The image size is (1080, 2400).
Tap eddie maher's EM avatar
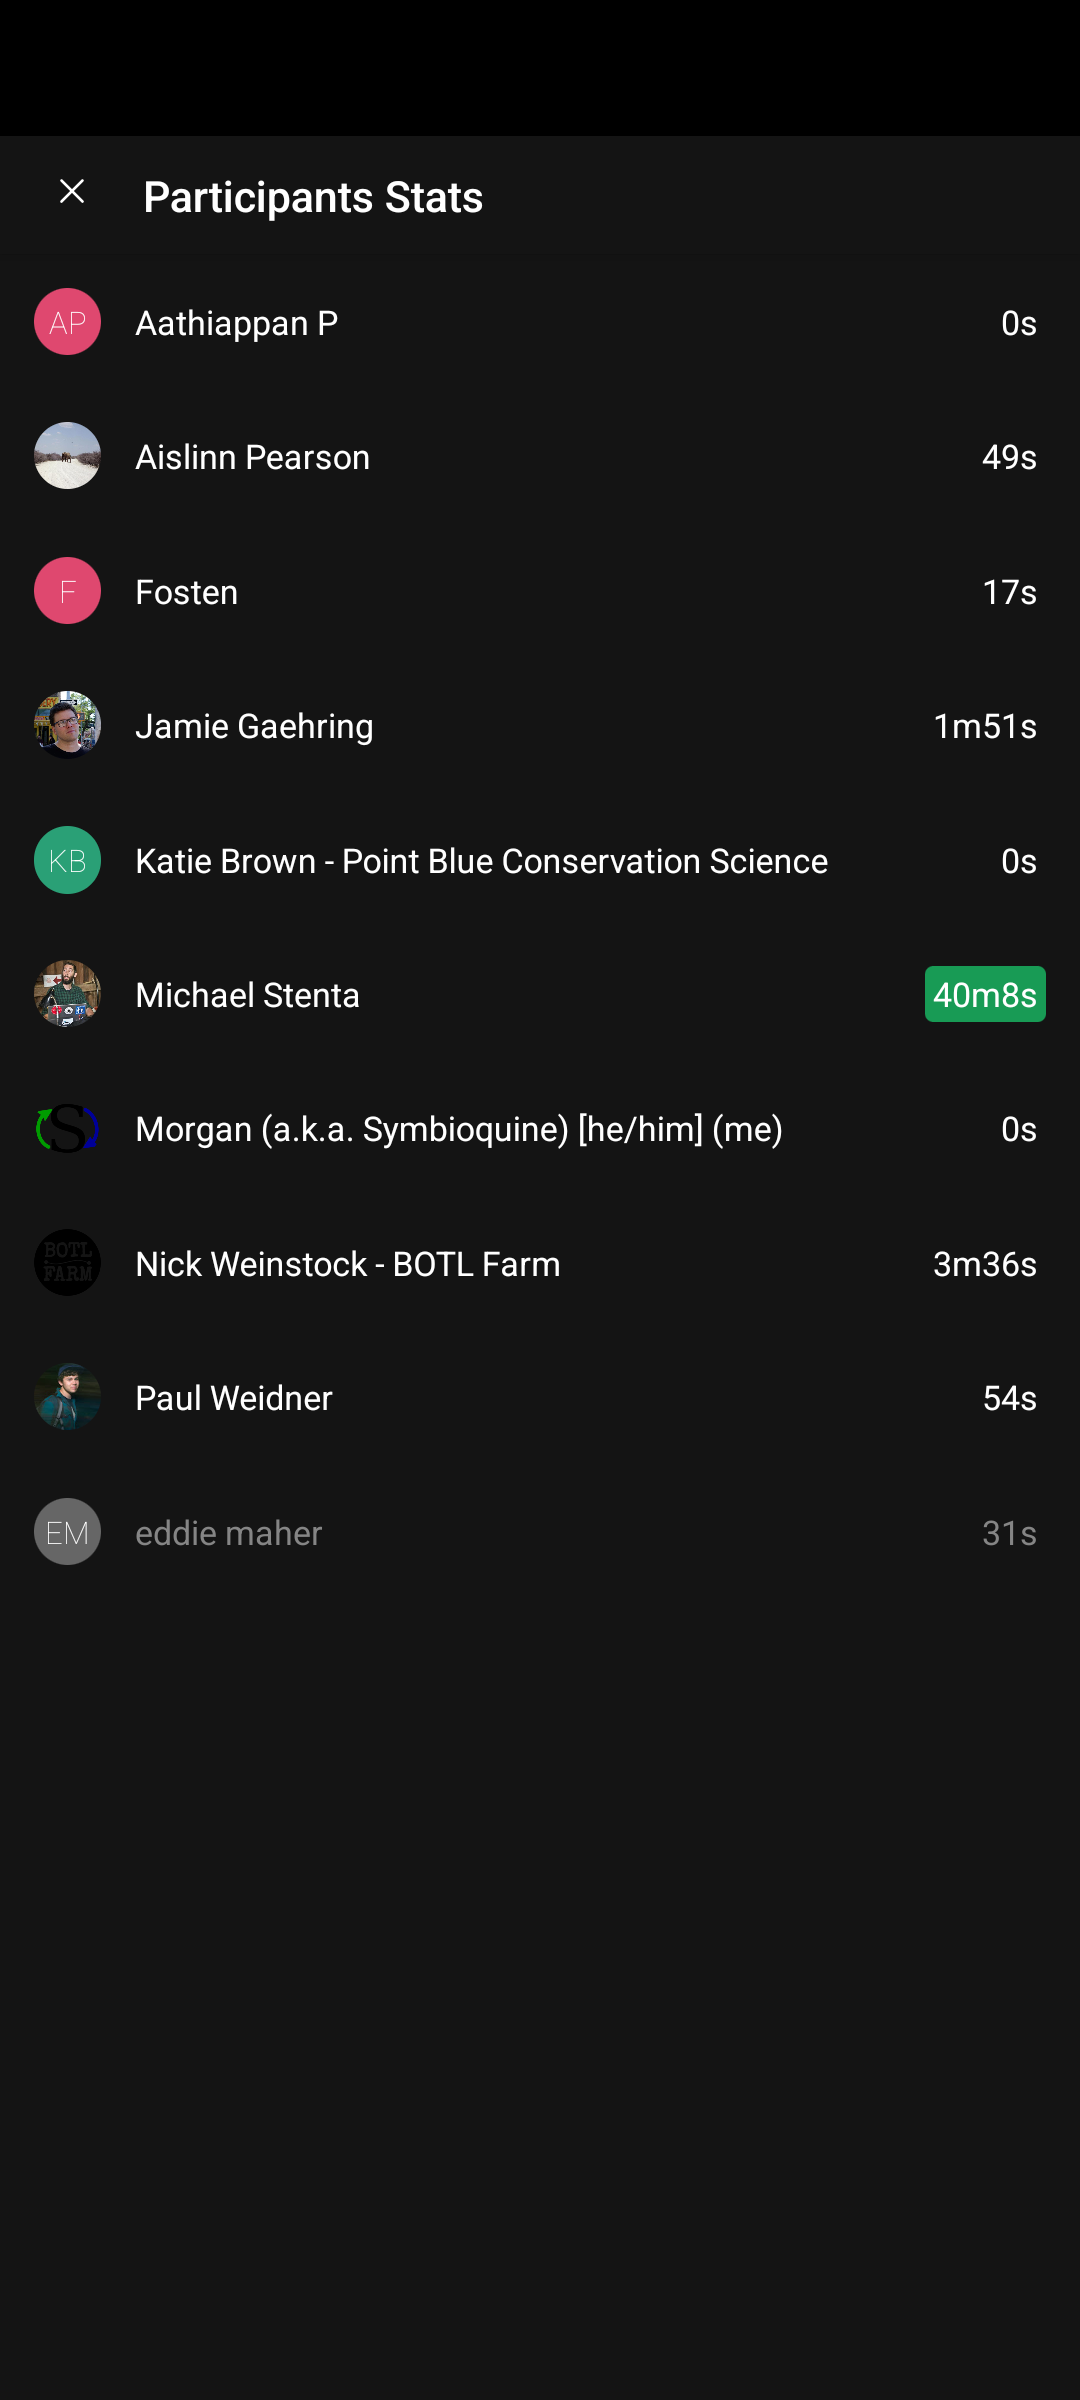tap(67, 1532)
